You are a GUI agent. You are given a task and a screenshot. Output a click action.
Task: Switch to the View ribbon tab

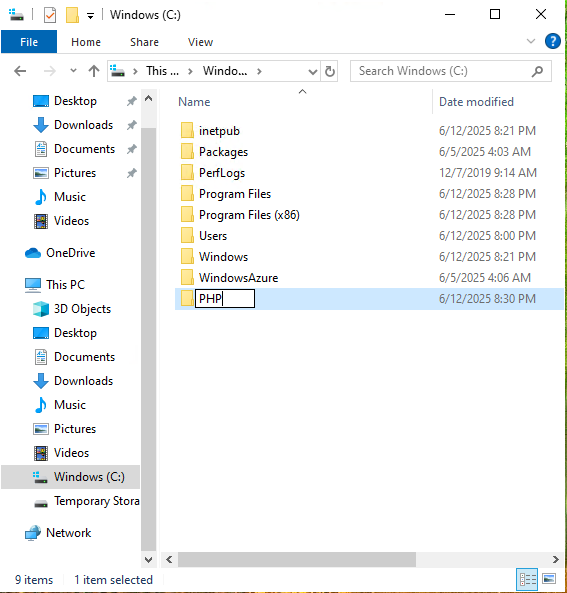coord(200,42)
